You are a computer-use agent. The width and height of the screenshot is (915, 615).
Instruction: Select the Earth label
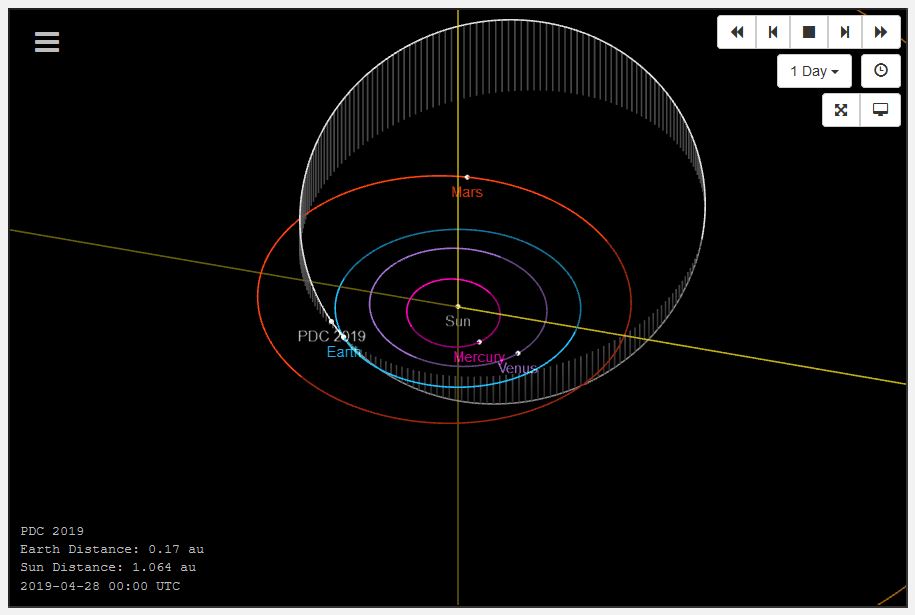(x=344, y=352)
